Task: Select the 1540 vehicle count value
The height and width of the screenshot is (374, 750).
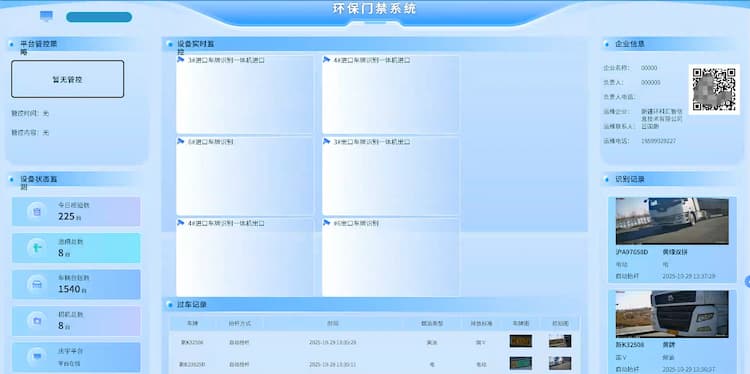Action: tap(69, 289)
